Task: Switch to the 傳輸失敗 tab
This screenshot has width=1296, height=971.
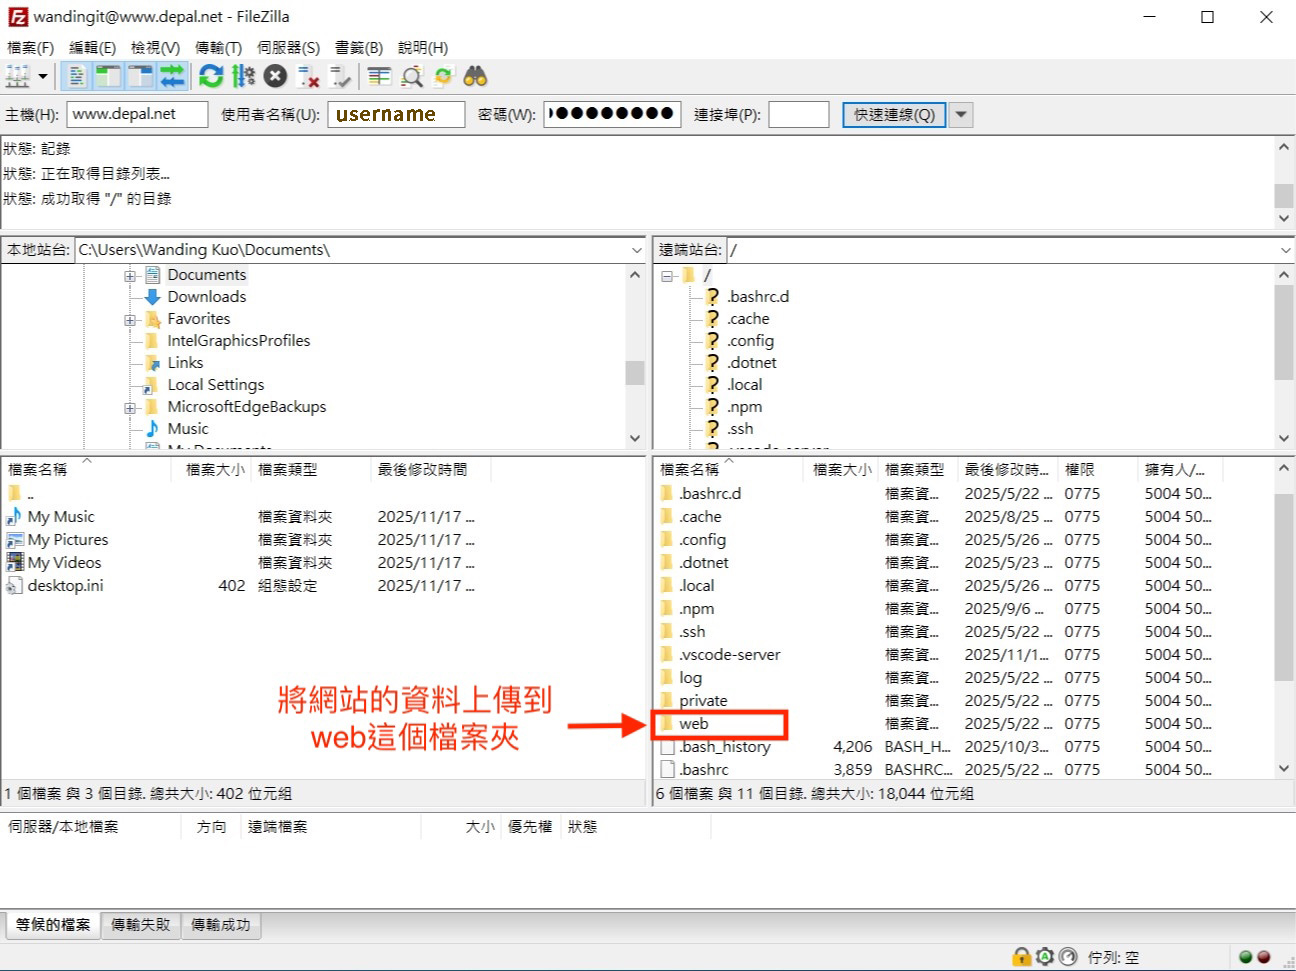Action: coord(140,925)
